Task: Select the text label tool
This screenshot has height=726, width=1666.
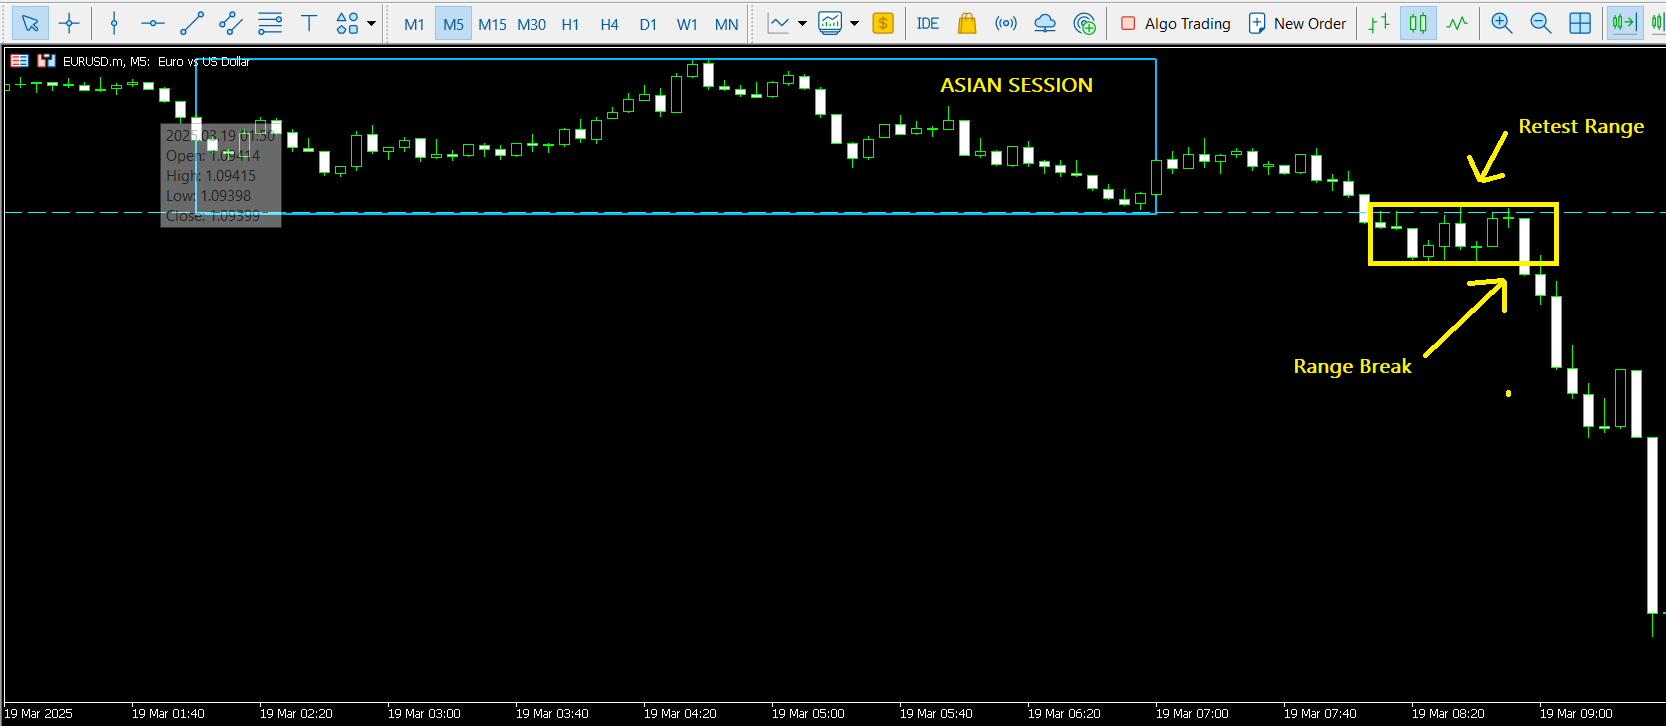Action: [309, 23]
